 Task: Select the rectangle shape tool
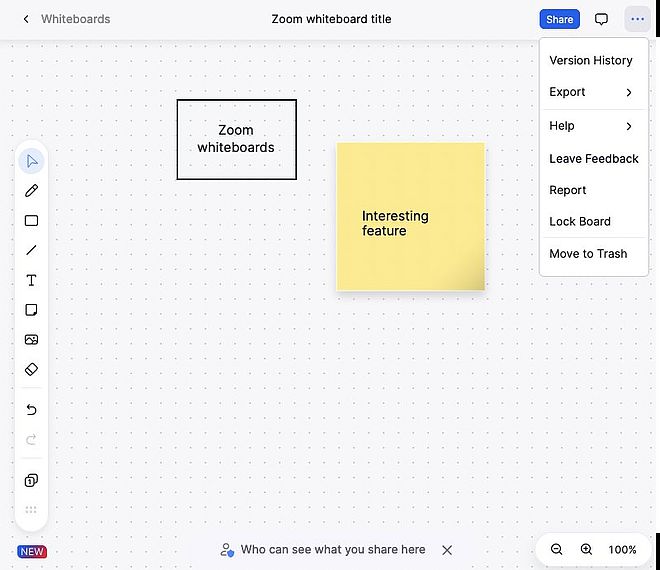32,221
